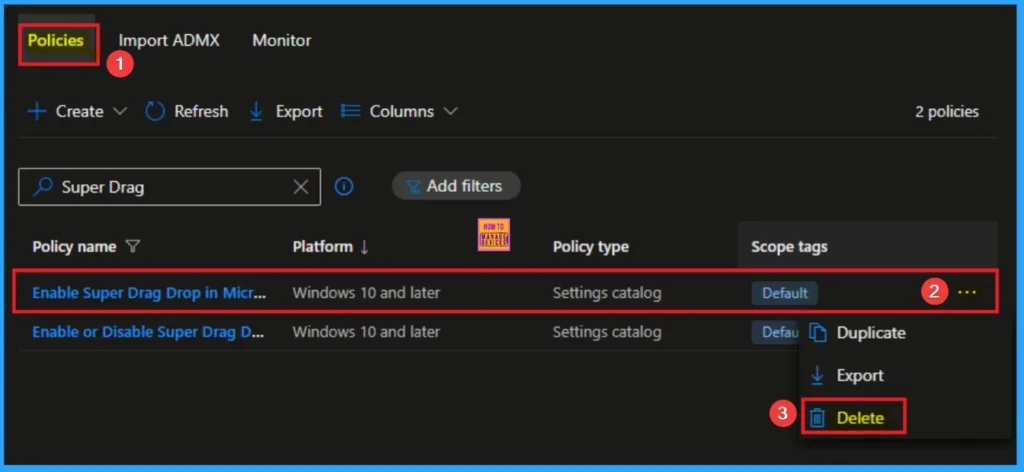Click Windows 10 and later in first row
The height and width of the screenshot is (472, 1024).
tap(366, 293)
